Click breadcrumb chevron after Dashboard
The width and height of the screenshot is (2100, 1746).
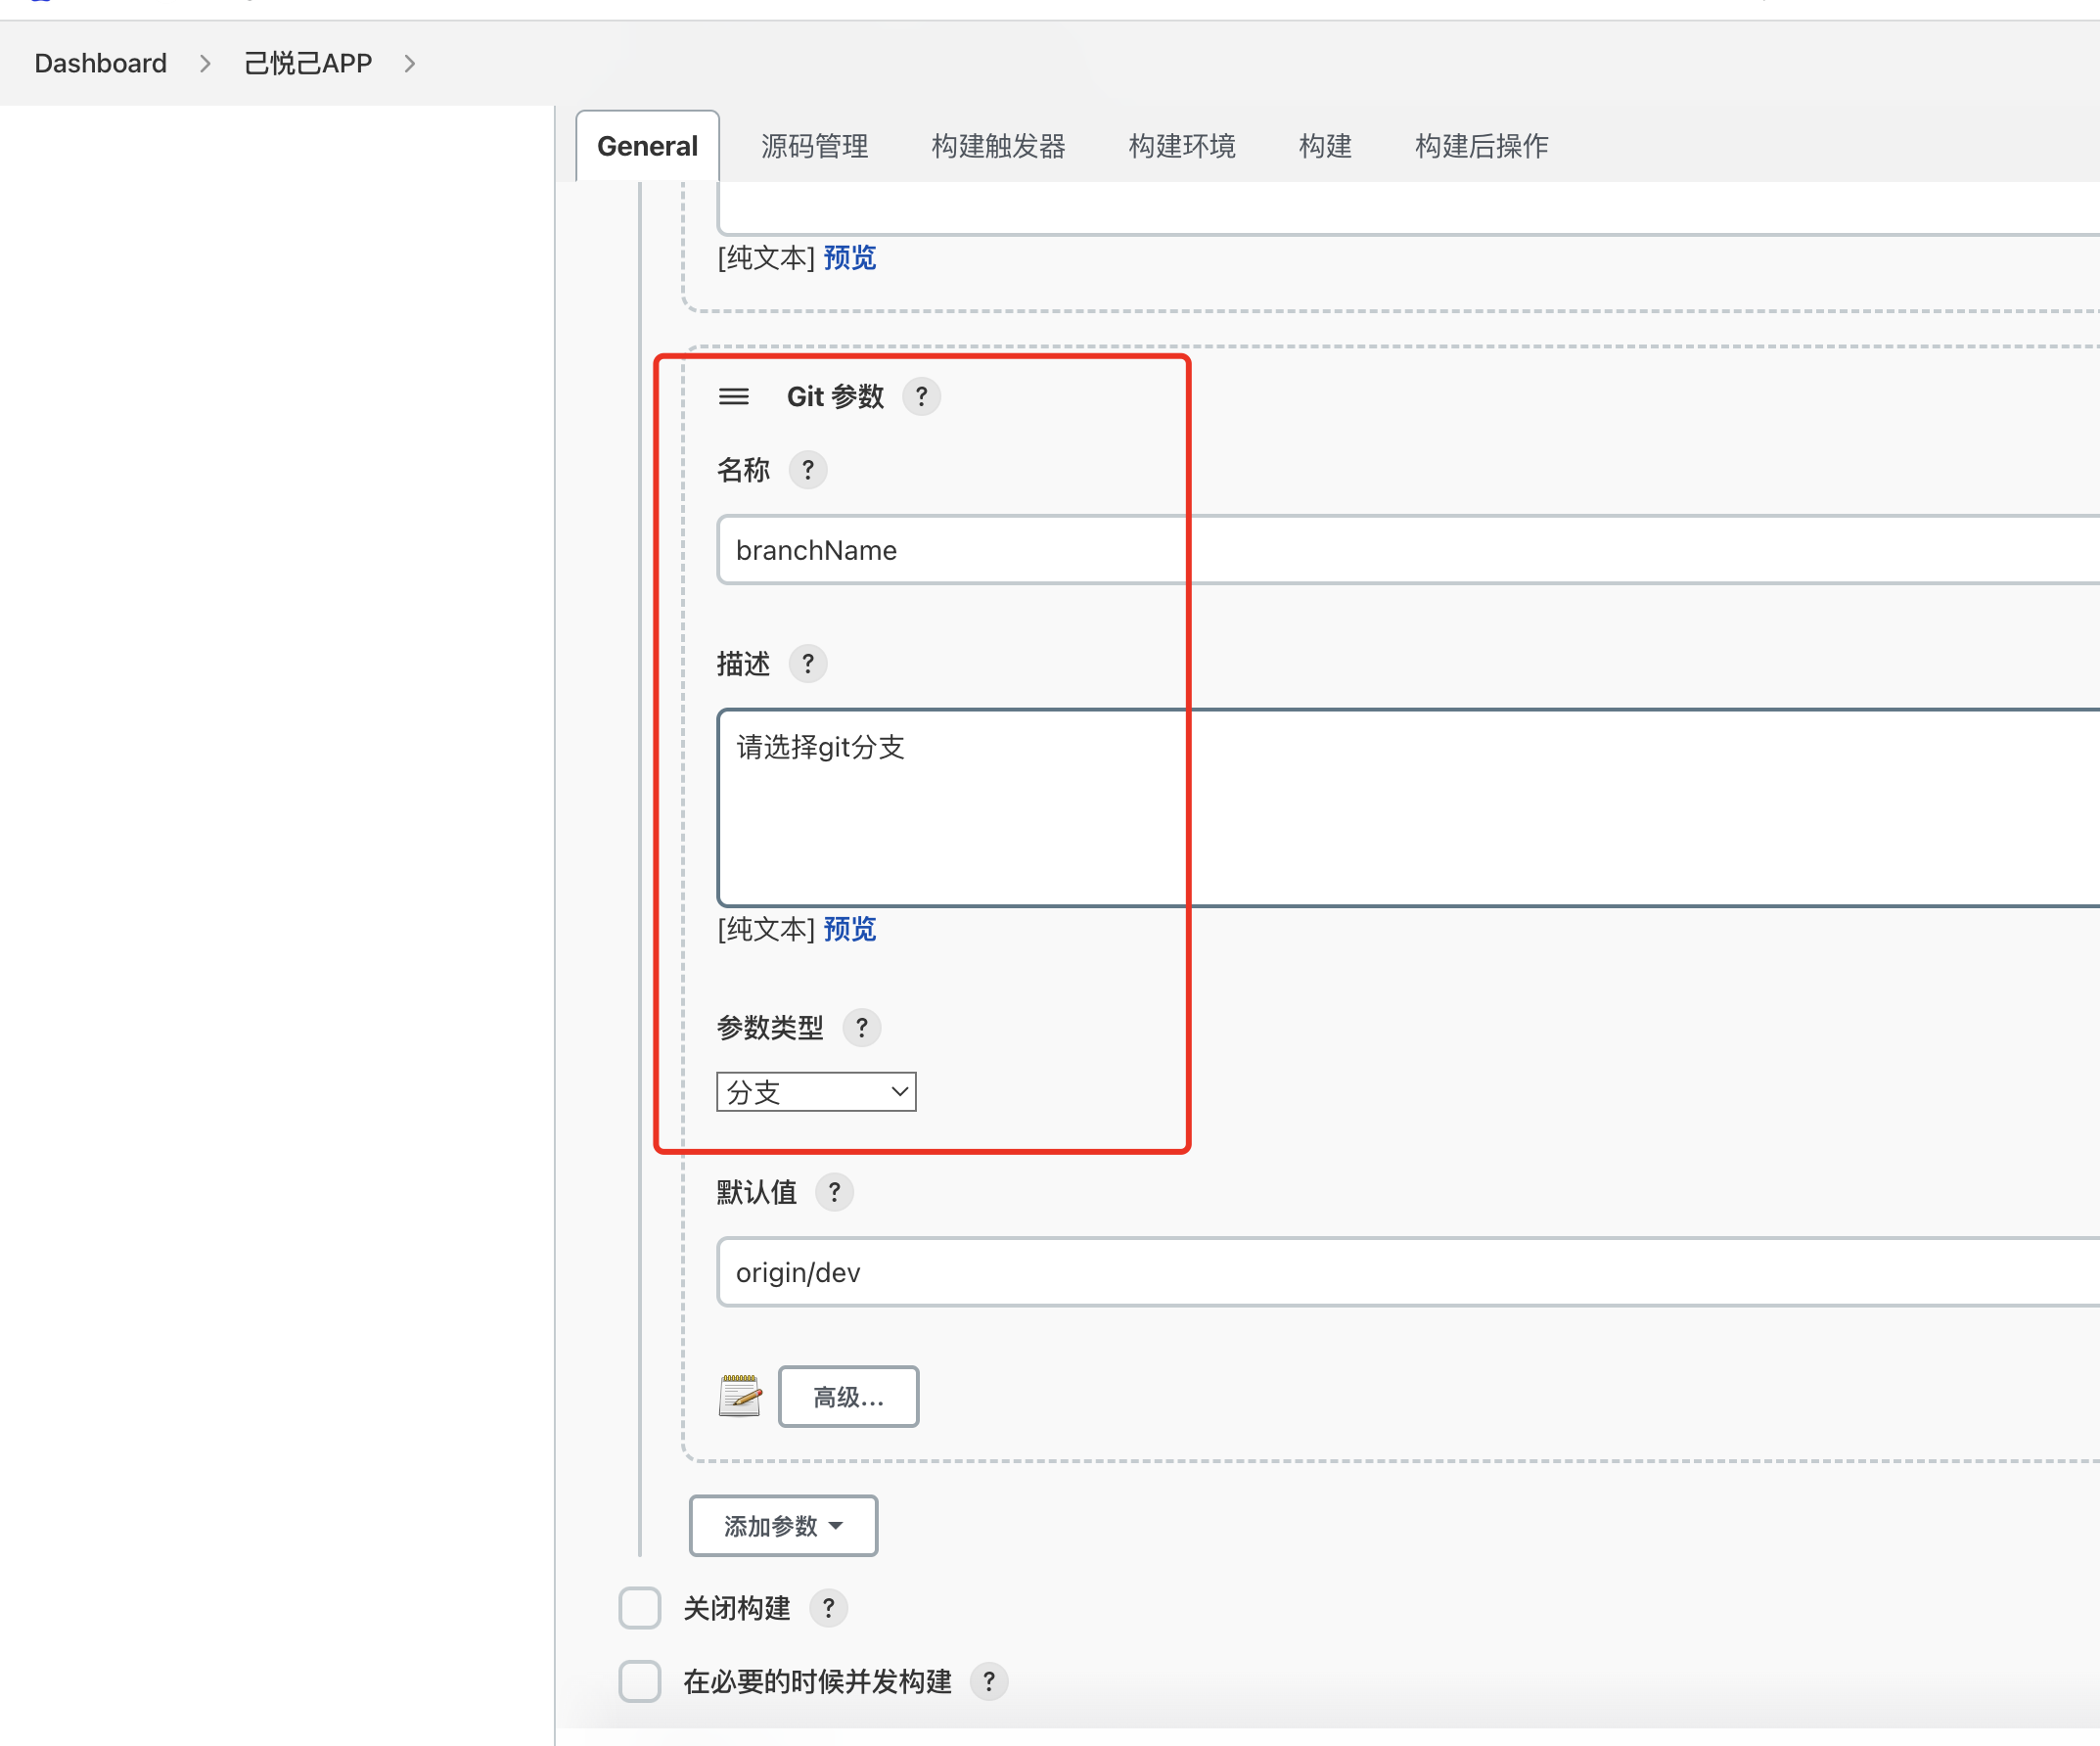pyautogui.click(x=205, y=64)
